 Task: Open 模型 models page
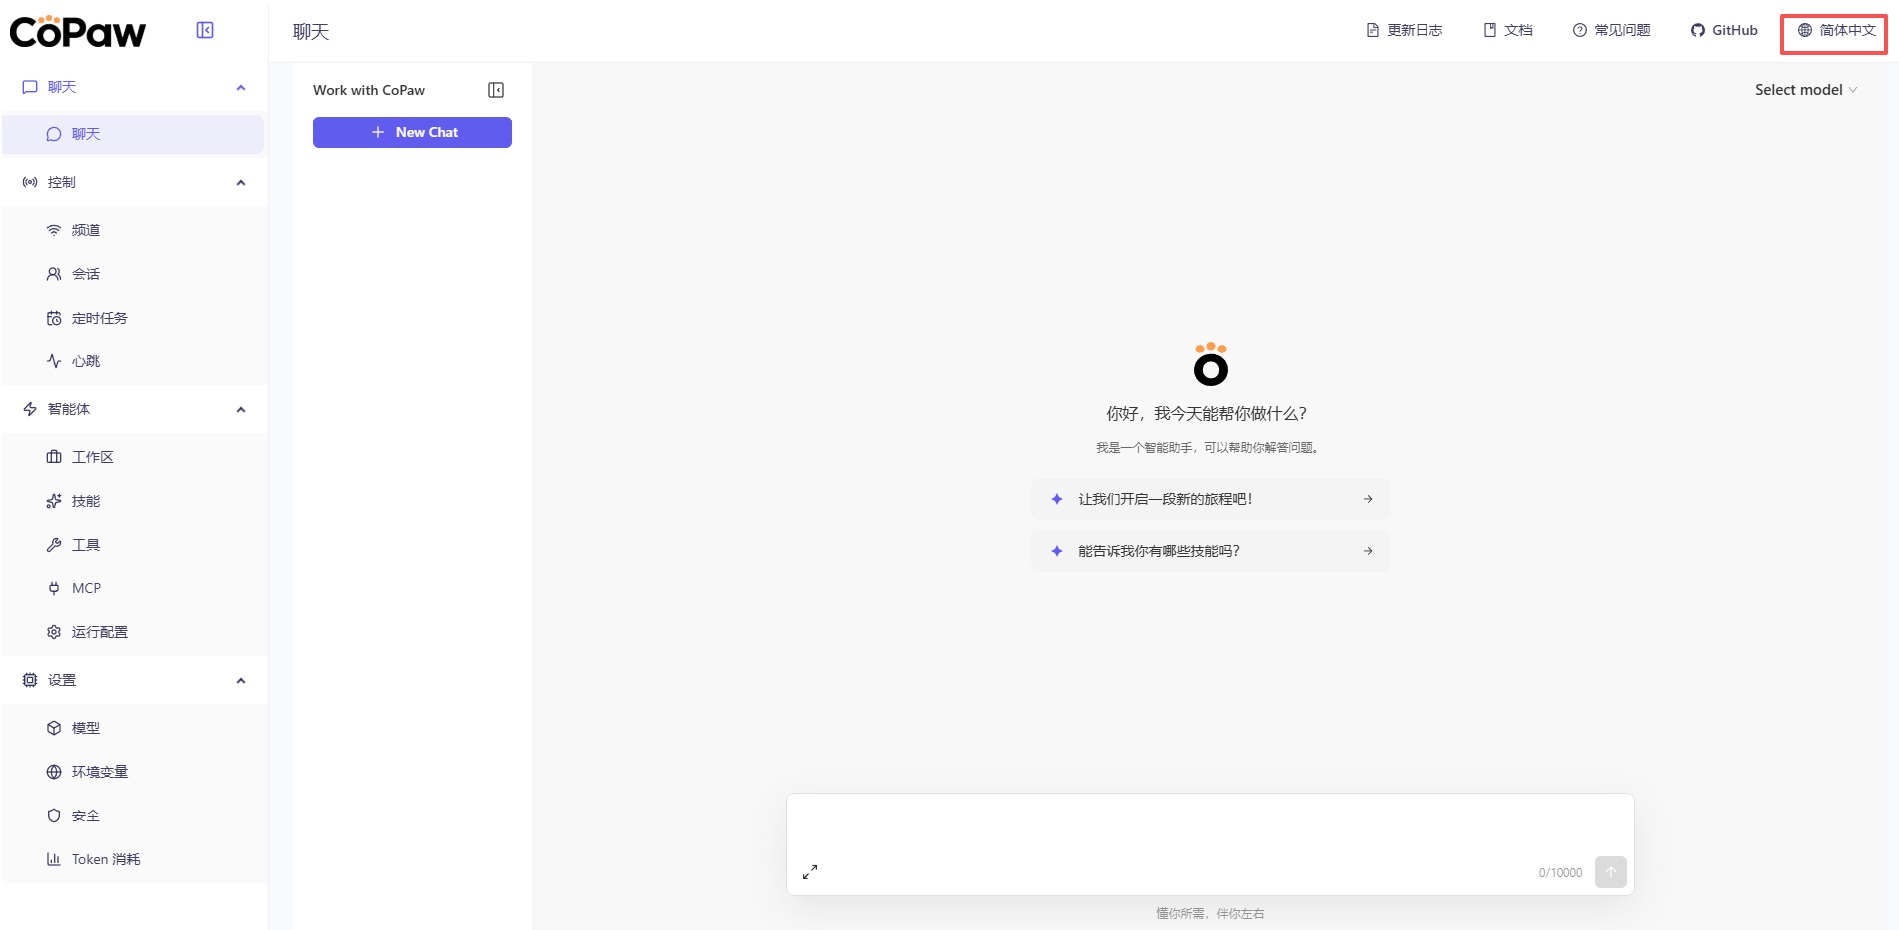pos(133,728)
